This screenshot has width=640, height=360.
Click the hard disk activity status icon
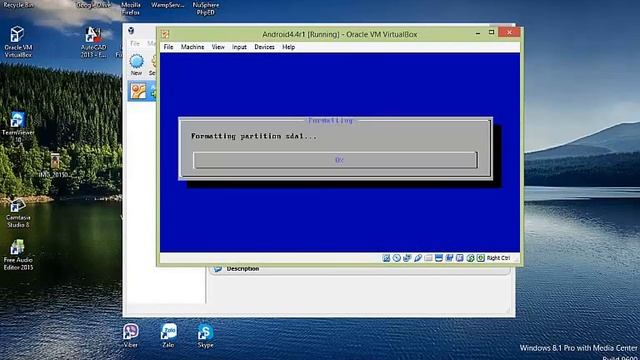pyautogui.click(x=386, y=258)
